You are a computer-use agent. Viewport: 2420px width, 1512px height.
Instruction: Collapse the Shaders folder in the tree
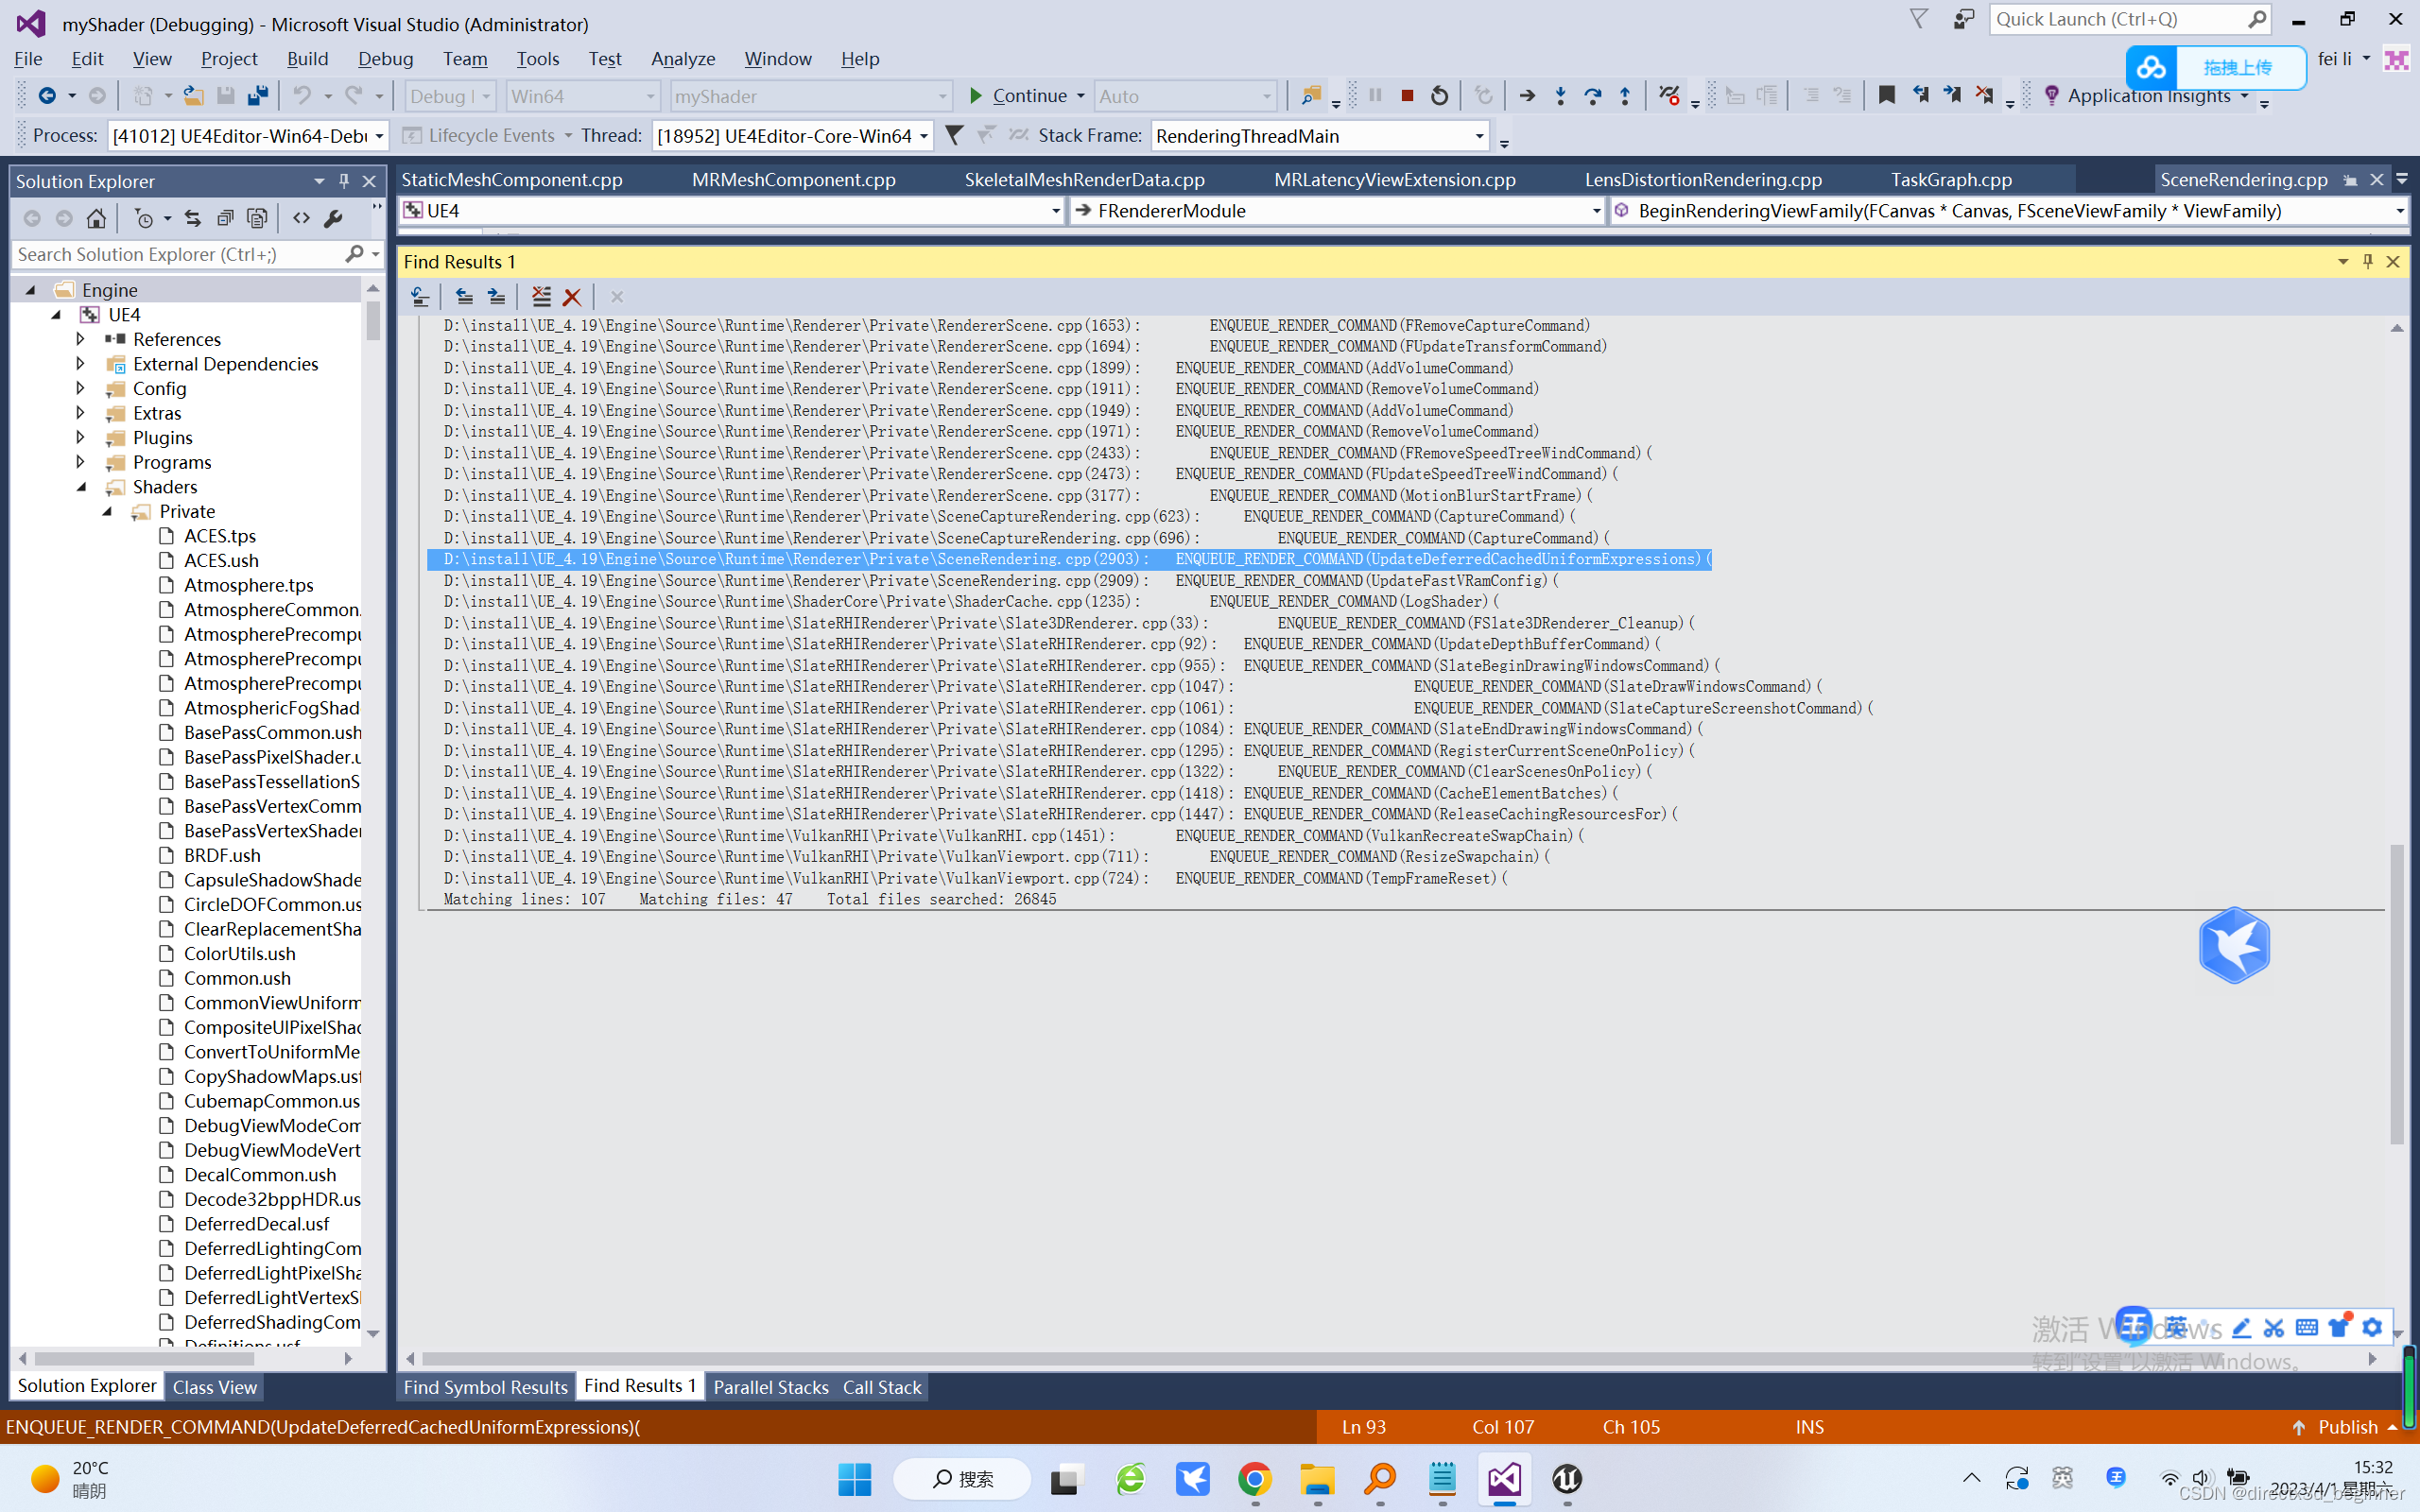tap(81, 487)
